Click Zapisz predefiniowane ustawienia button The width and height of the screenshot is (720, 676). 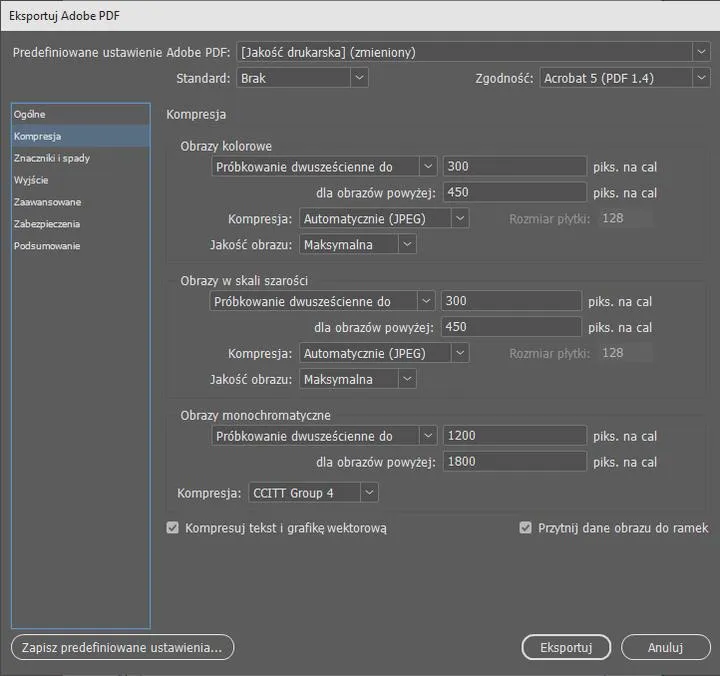[122, 648]
